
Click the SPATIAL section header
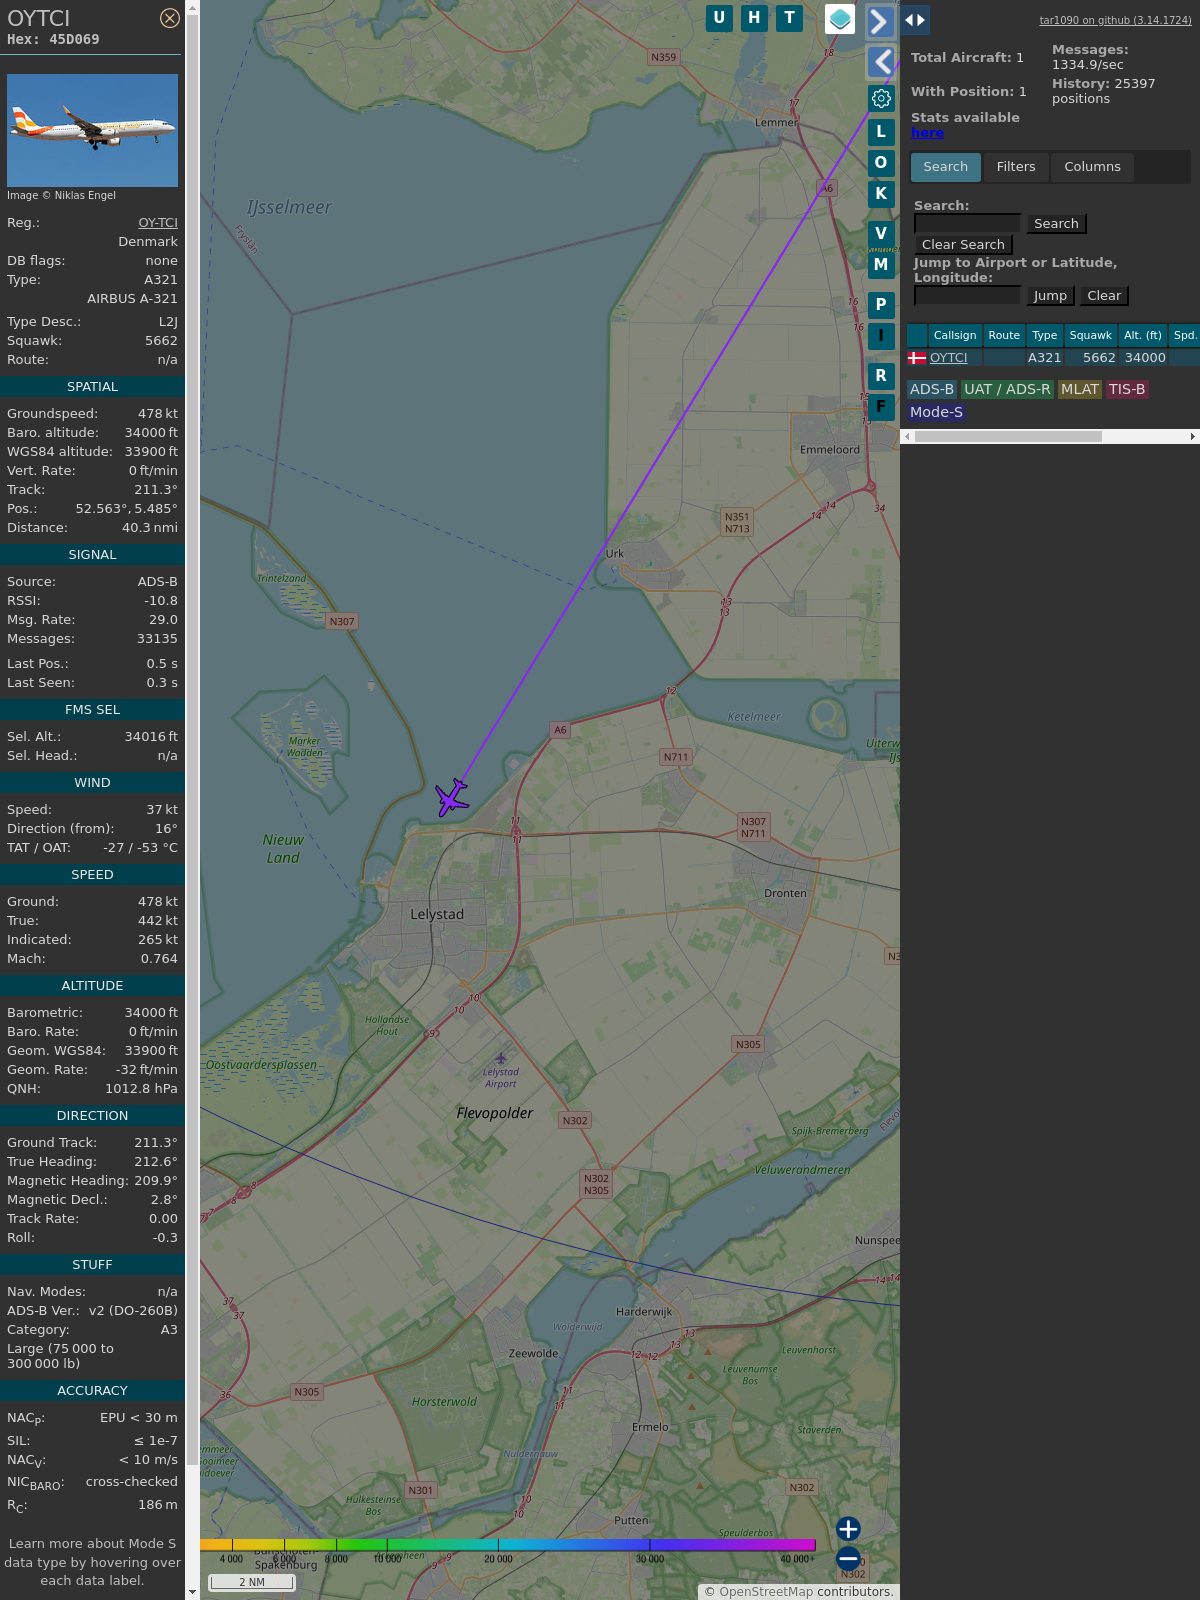point(92,387)
